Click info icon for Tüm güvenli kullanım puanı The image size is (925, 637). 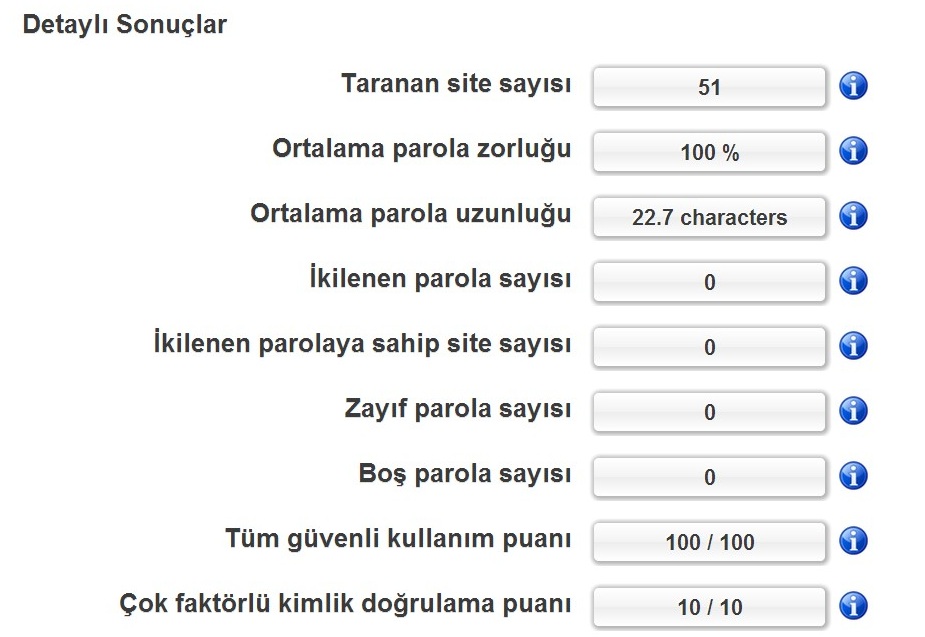(x=853, y=541)
